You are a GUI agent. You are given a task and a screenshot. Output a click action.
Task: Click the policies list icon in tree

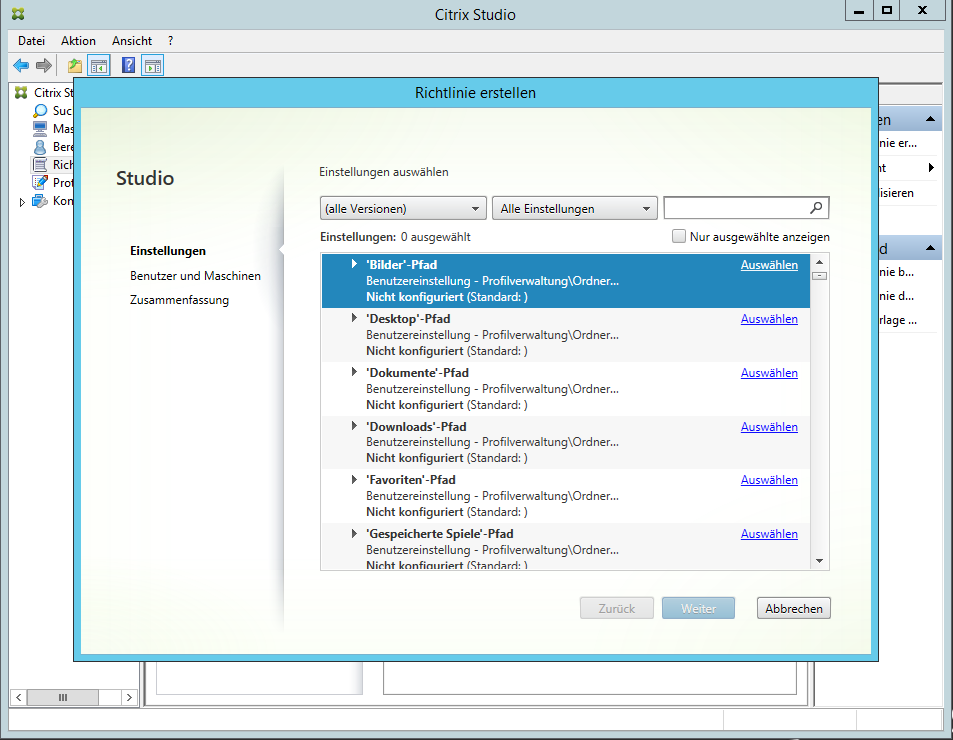point(40,165)
